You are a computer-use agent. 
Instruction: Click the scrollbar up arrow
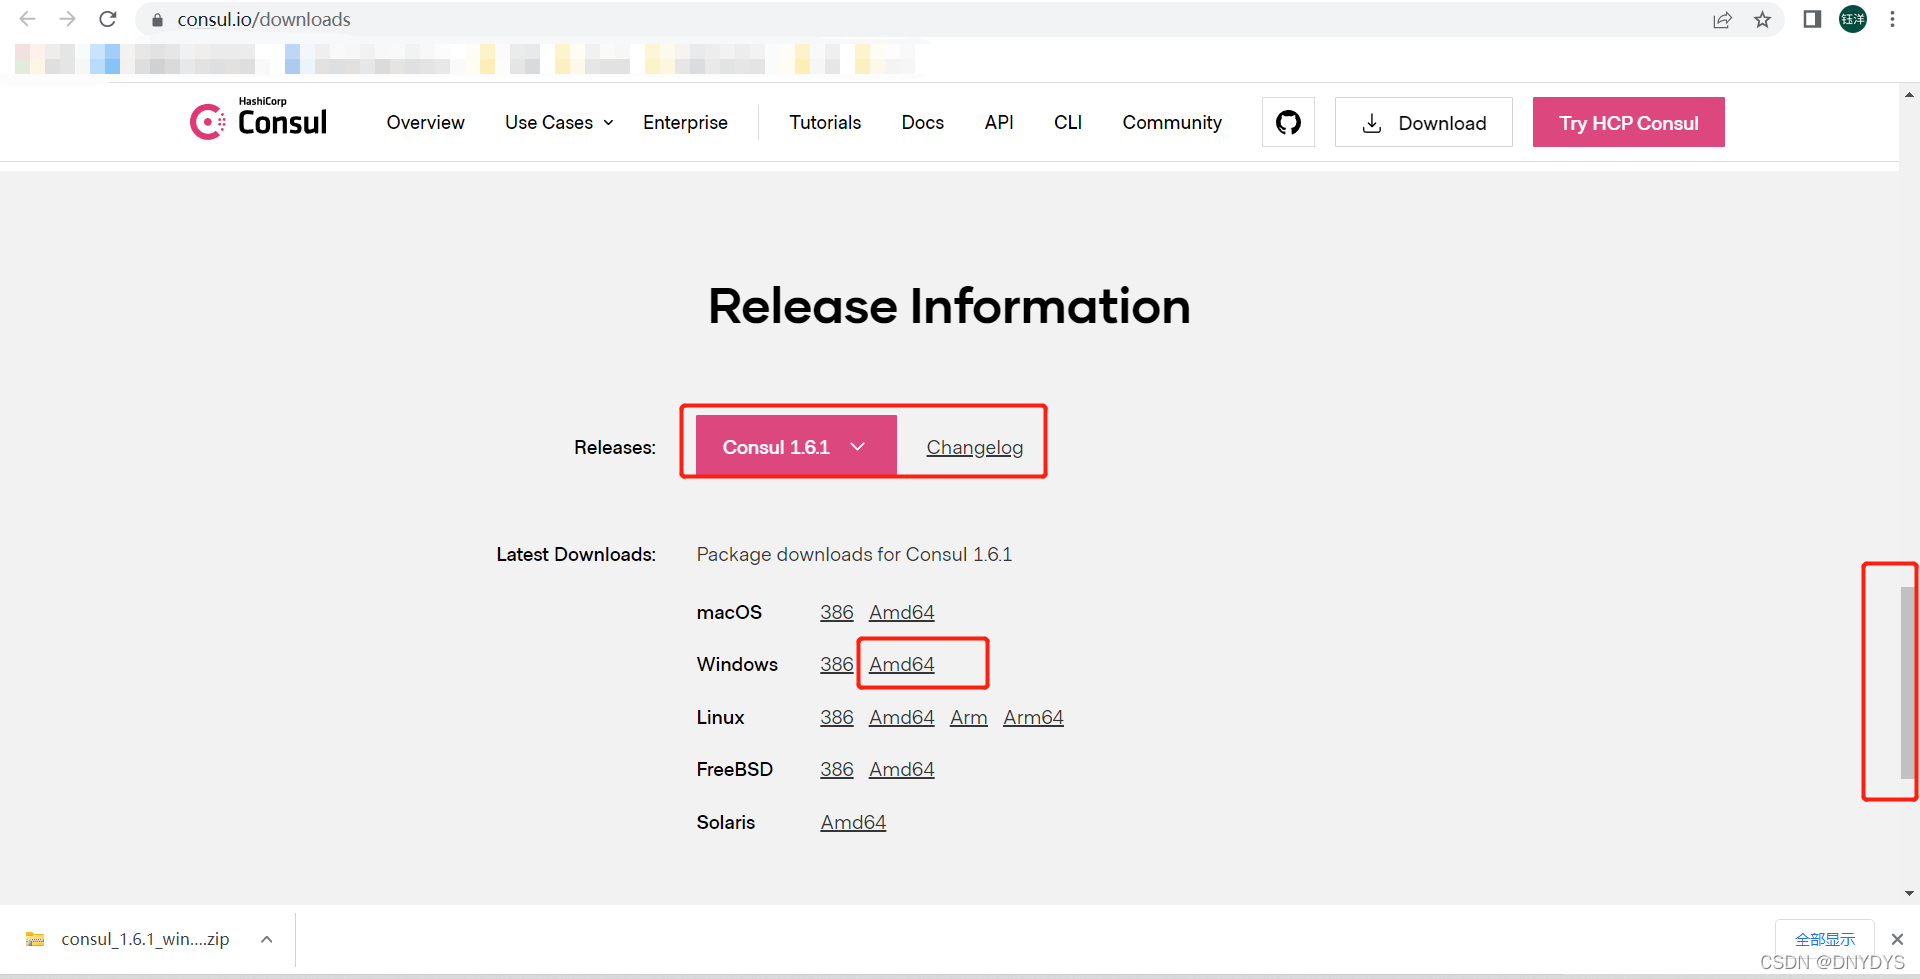[x=1909, y=95]
